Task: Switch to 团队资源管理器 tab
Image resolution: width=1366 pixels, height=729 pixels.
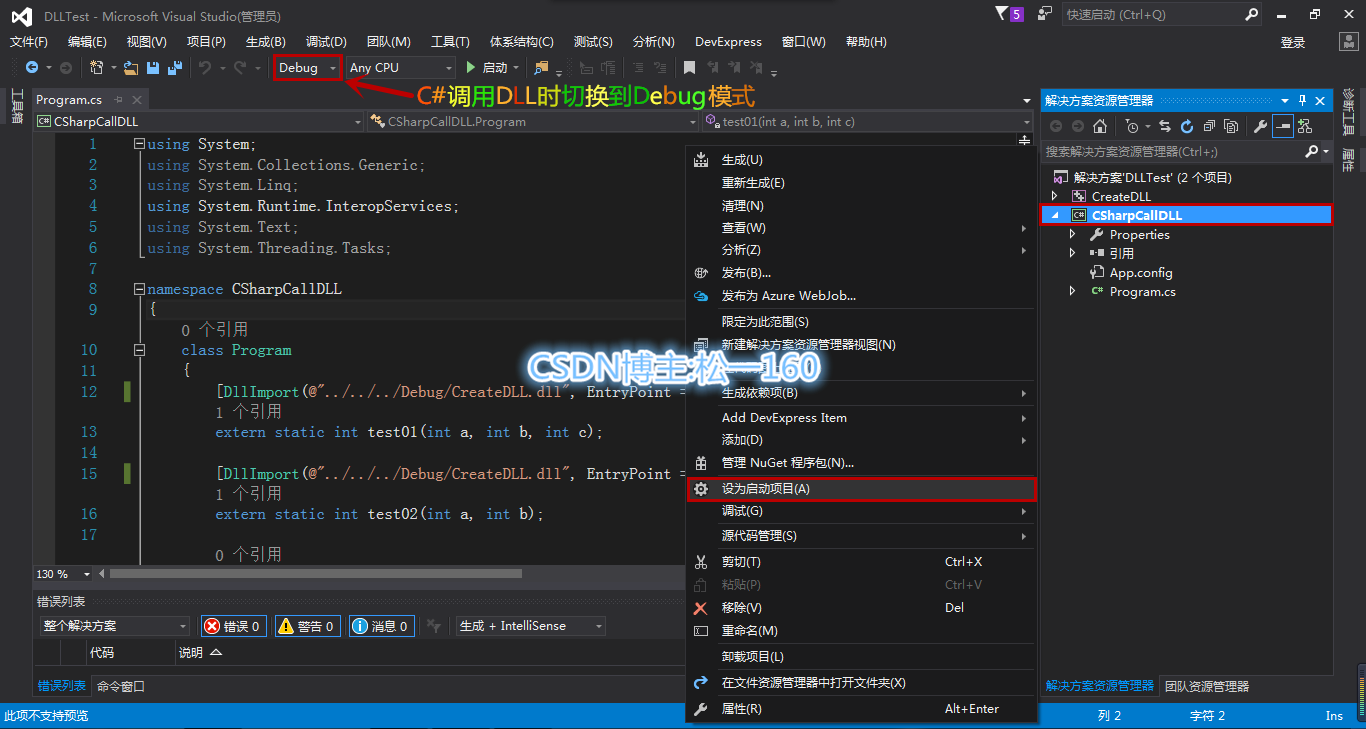Action: pos(1207,686)
